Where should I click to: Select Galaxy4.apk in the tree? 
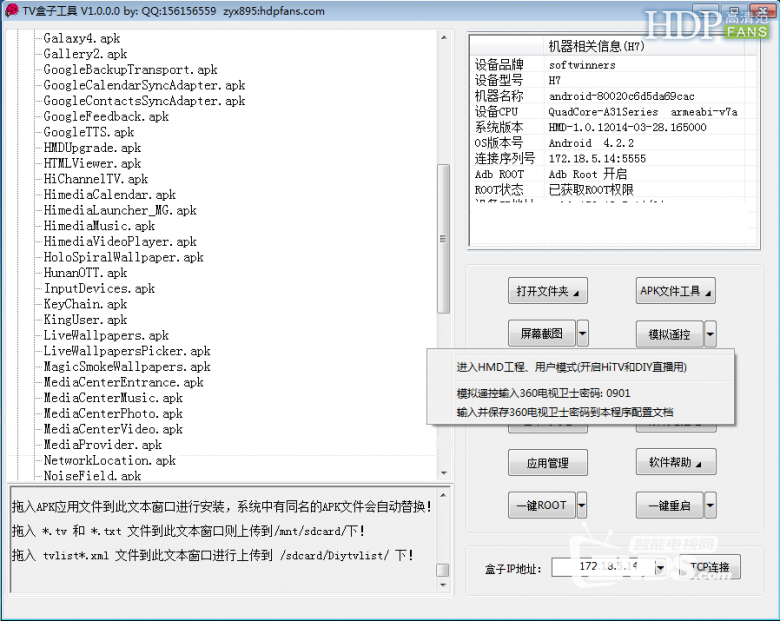pos(82,38)
